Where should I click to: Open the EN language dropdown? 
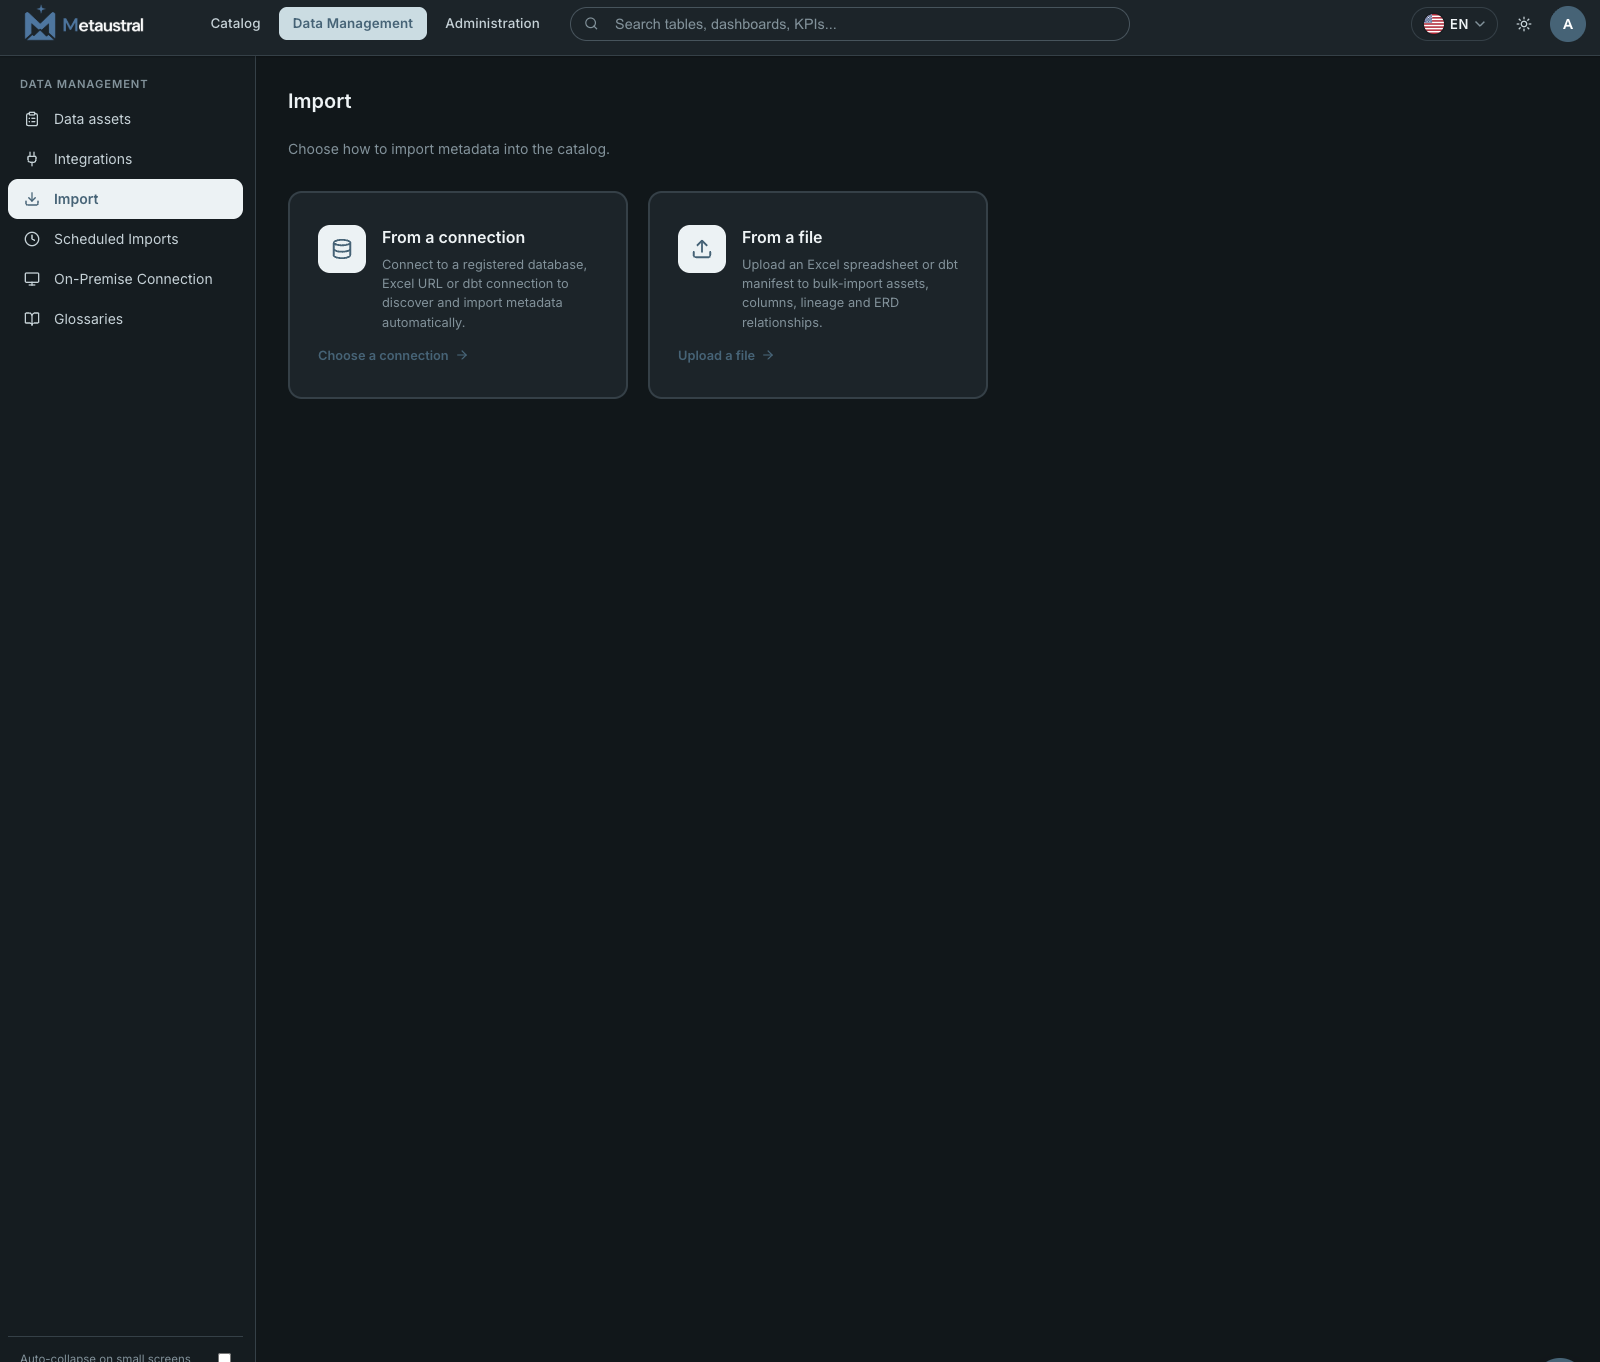click(1454, 24)
